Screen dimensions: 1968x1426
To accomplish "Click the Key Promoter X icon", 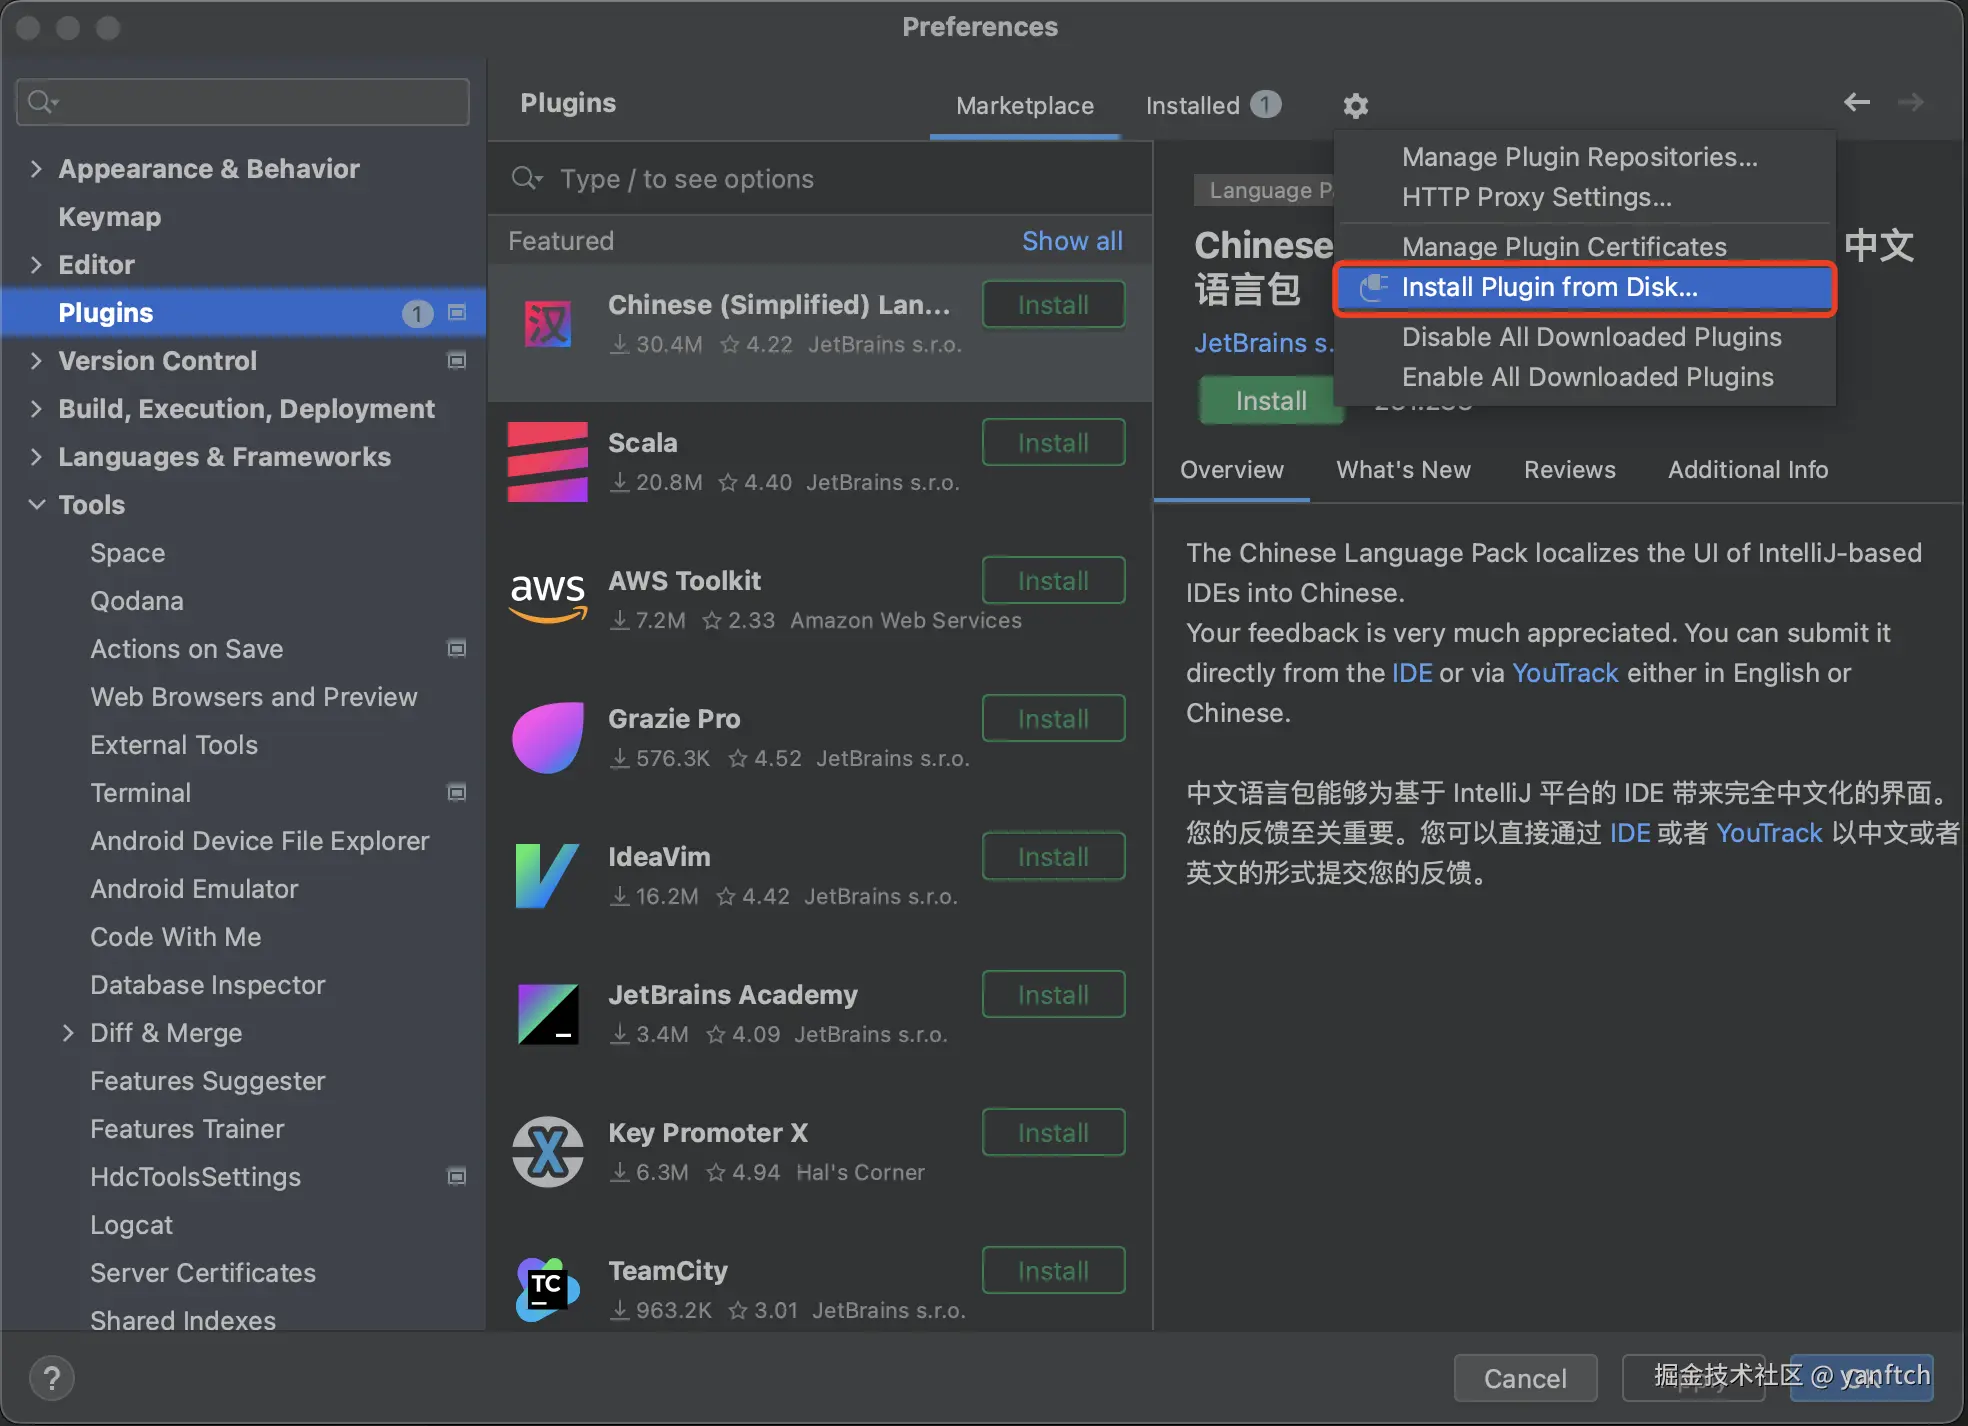I will (547, 1152).
